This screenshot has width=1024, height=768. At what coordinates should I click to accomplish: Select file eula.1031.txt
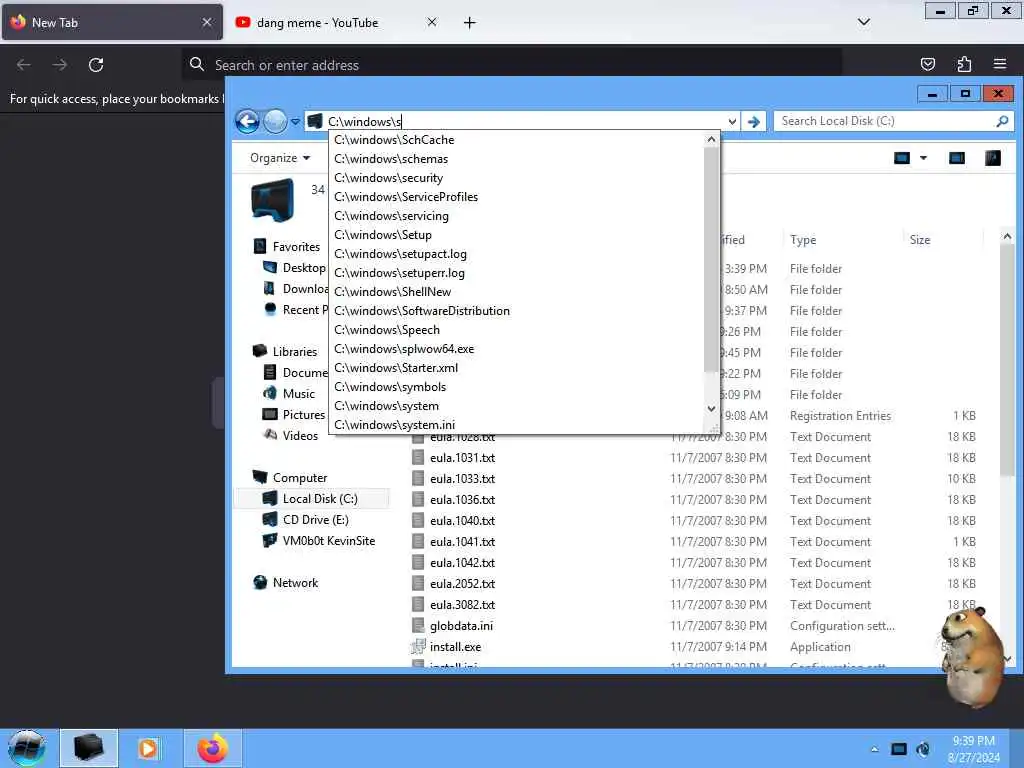pos(462,457)
